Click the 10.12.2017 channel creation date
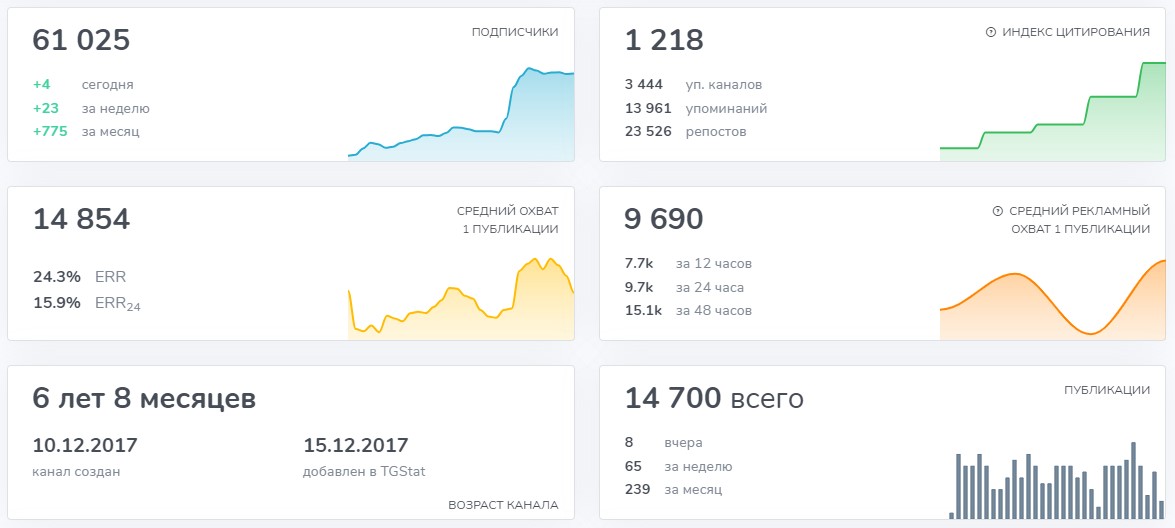 [x=85, y=446]
